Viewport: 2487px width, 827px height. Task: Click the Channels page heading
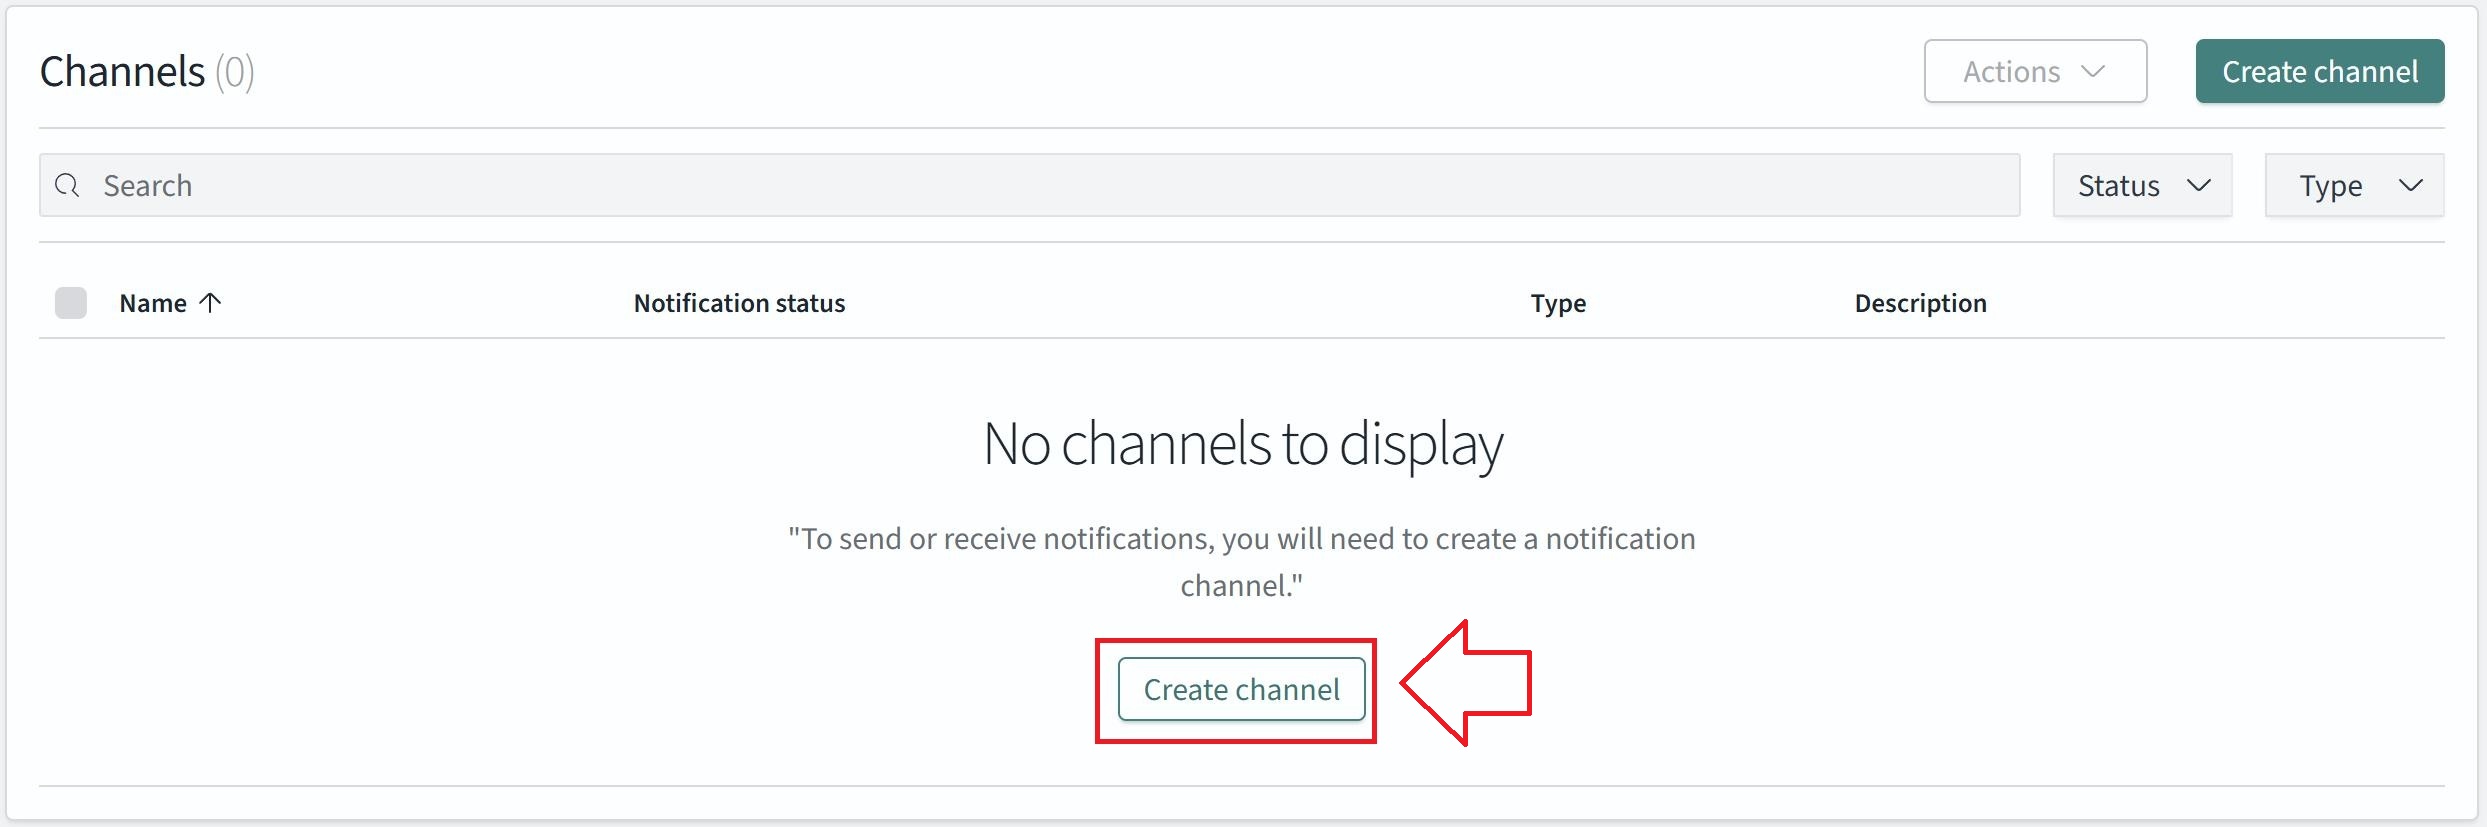point(122,72)
